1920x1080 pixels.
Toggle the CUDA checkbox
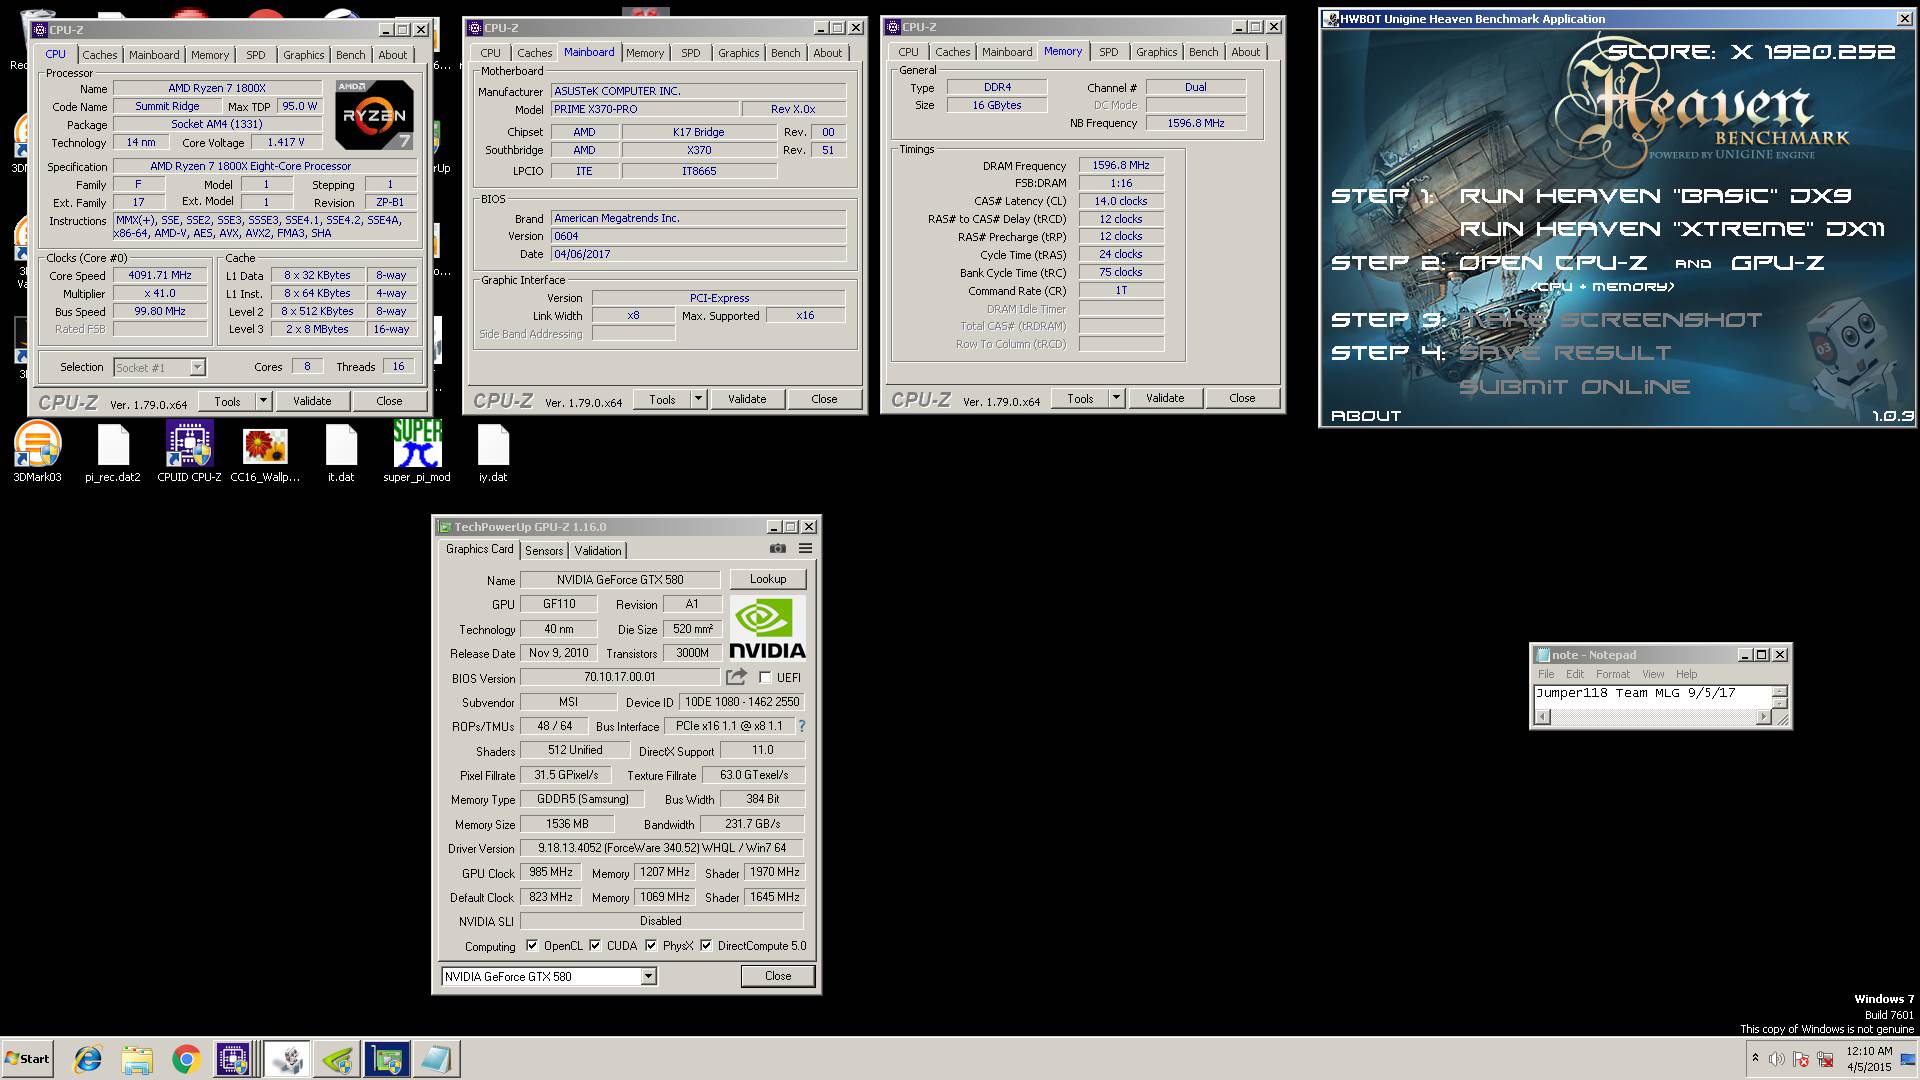(595, 945)
